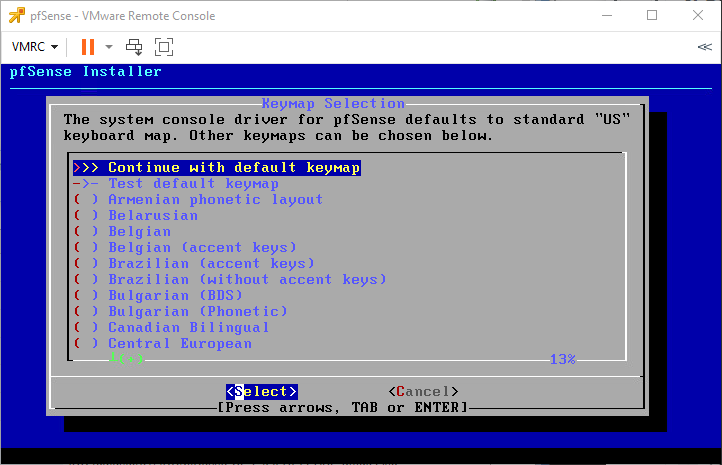Click the VMware Remote Console app icon
The image size is (722, 465).
17,15
